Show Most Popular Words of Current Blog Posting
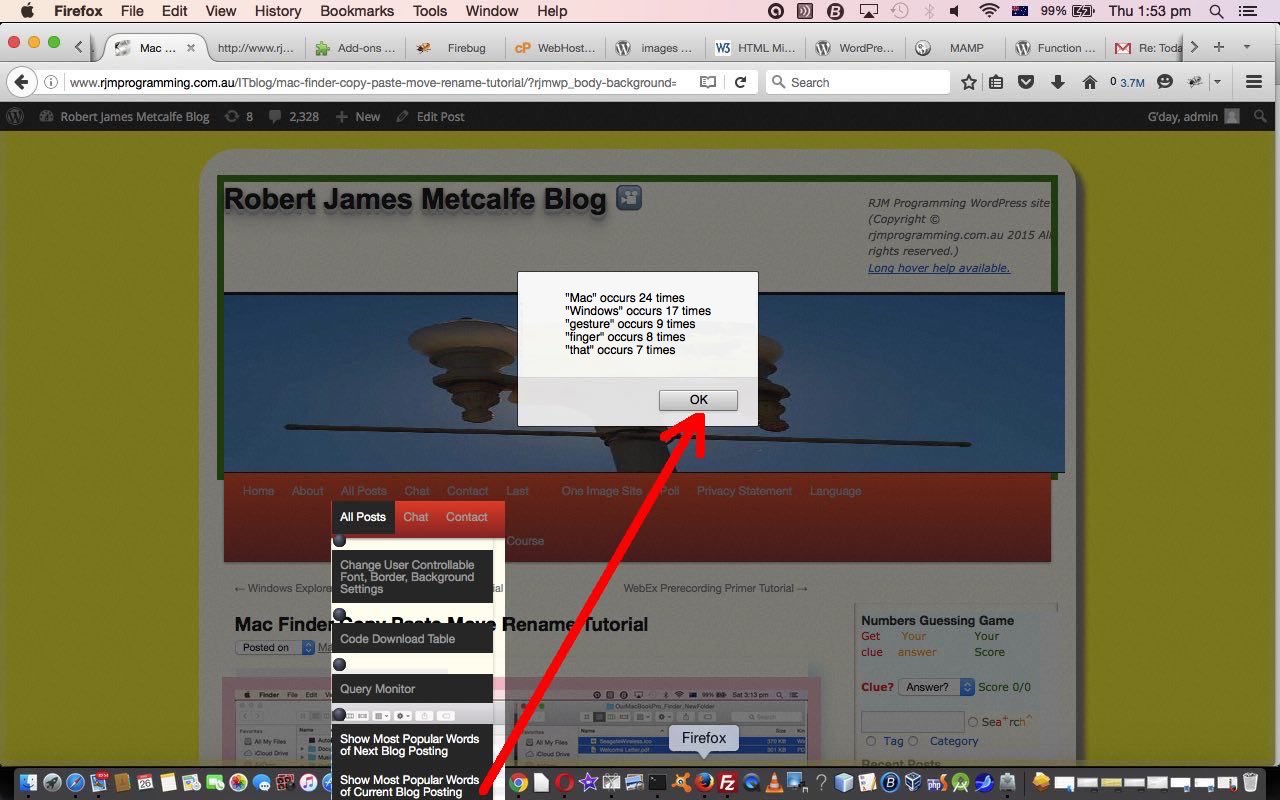 pyautogui.click(x=412, y=786)
